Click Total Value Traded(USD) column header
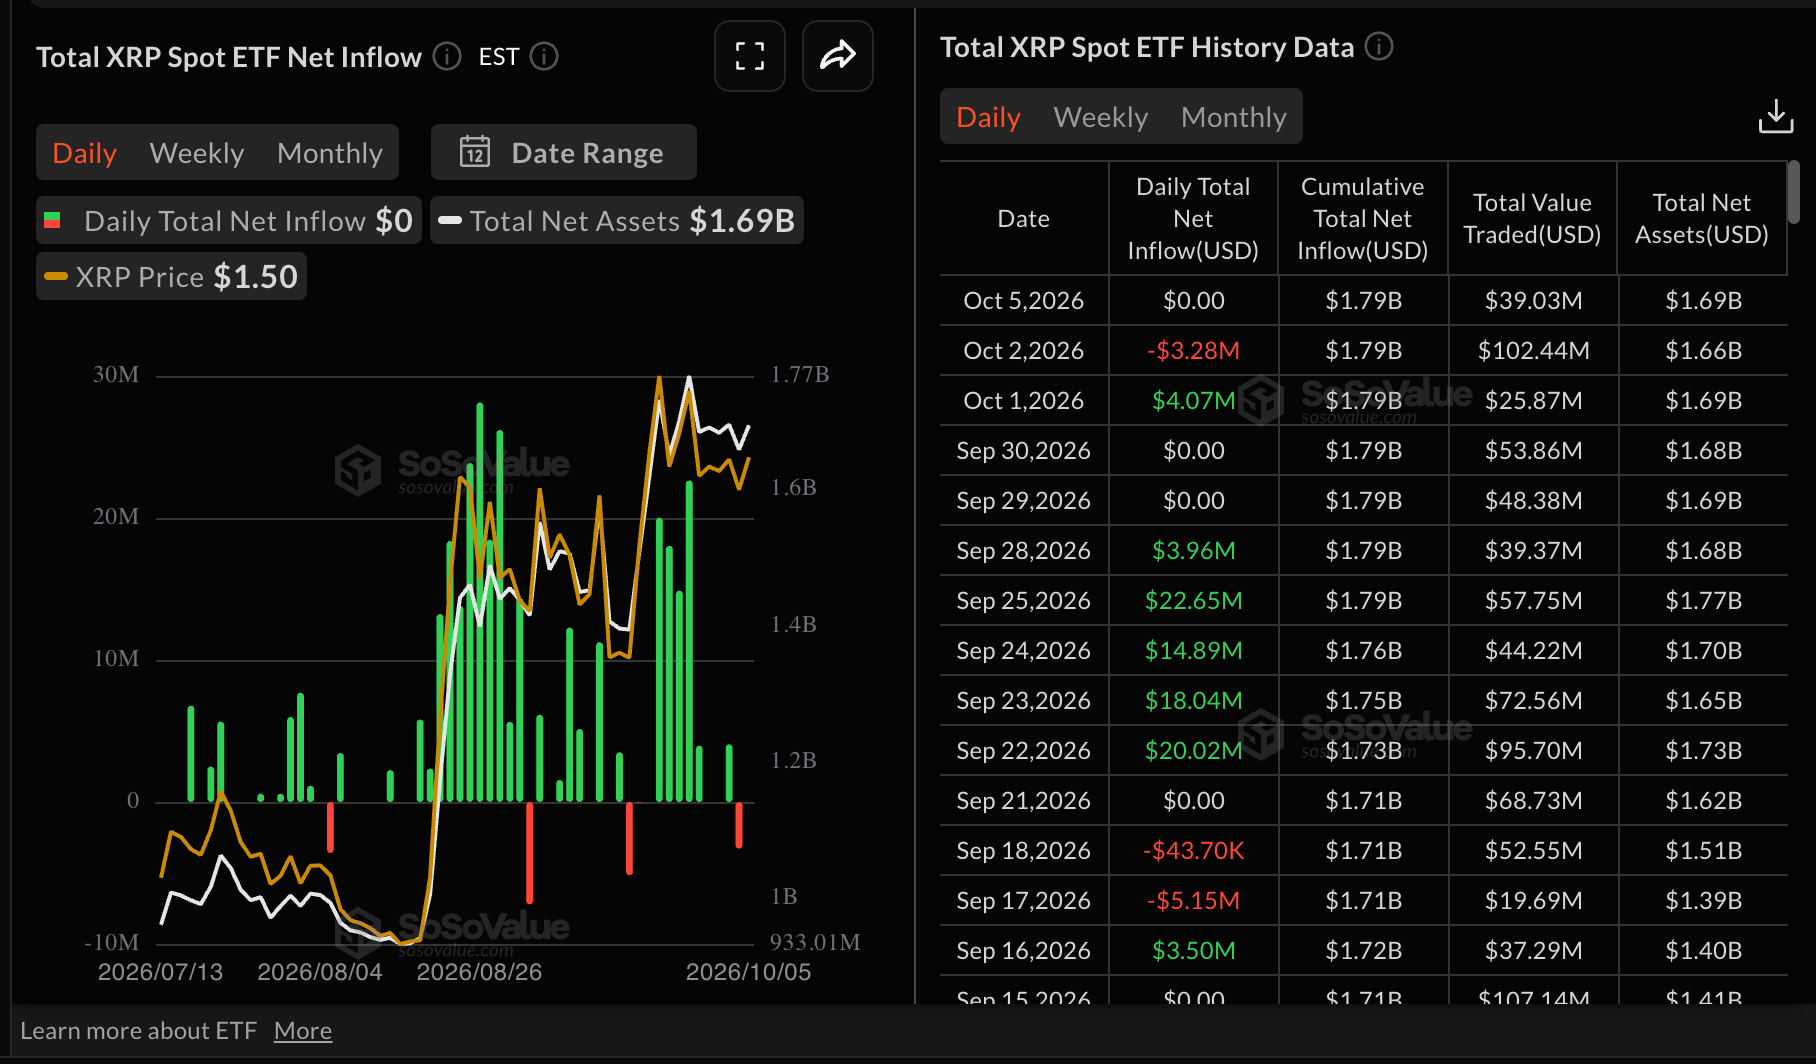The image size is (1816, 1064). coord(1533,218)
